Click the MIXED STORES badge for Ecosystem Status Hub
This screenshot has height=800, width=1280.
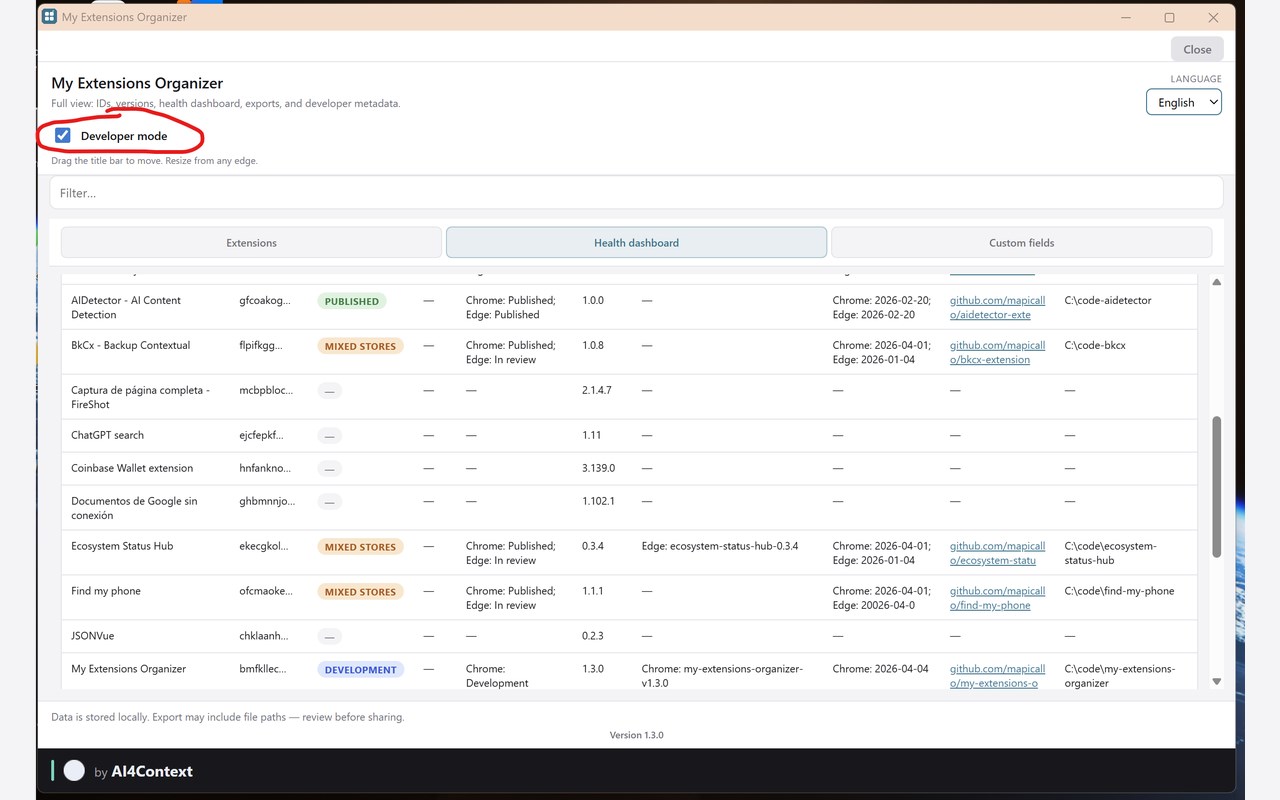coord(360,547)
